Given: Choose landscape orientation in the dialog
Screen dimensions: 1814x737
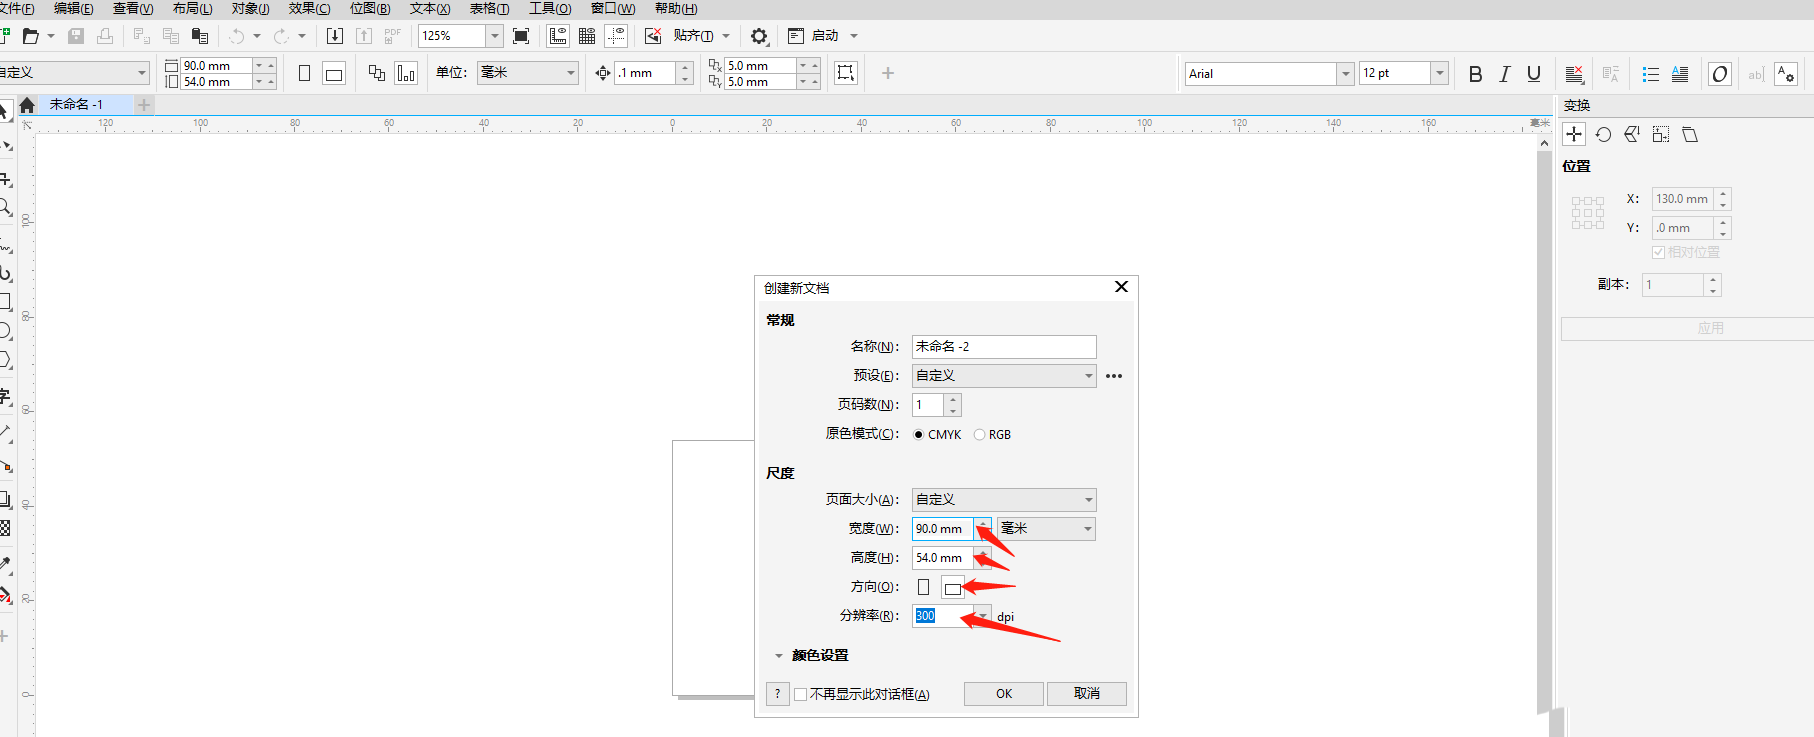Looking at the screenshot, I should (x=953, y=587).
